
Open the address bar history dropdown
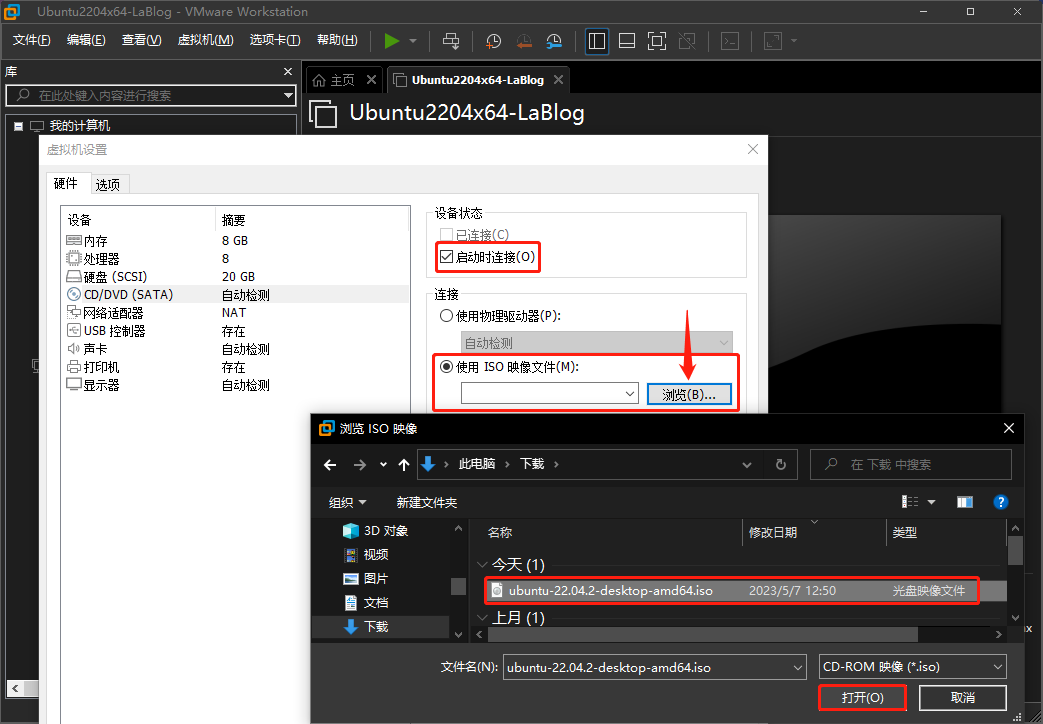(747, 464)
